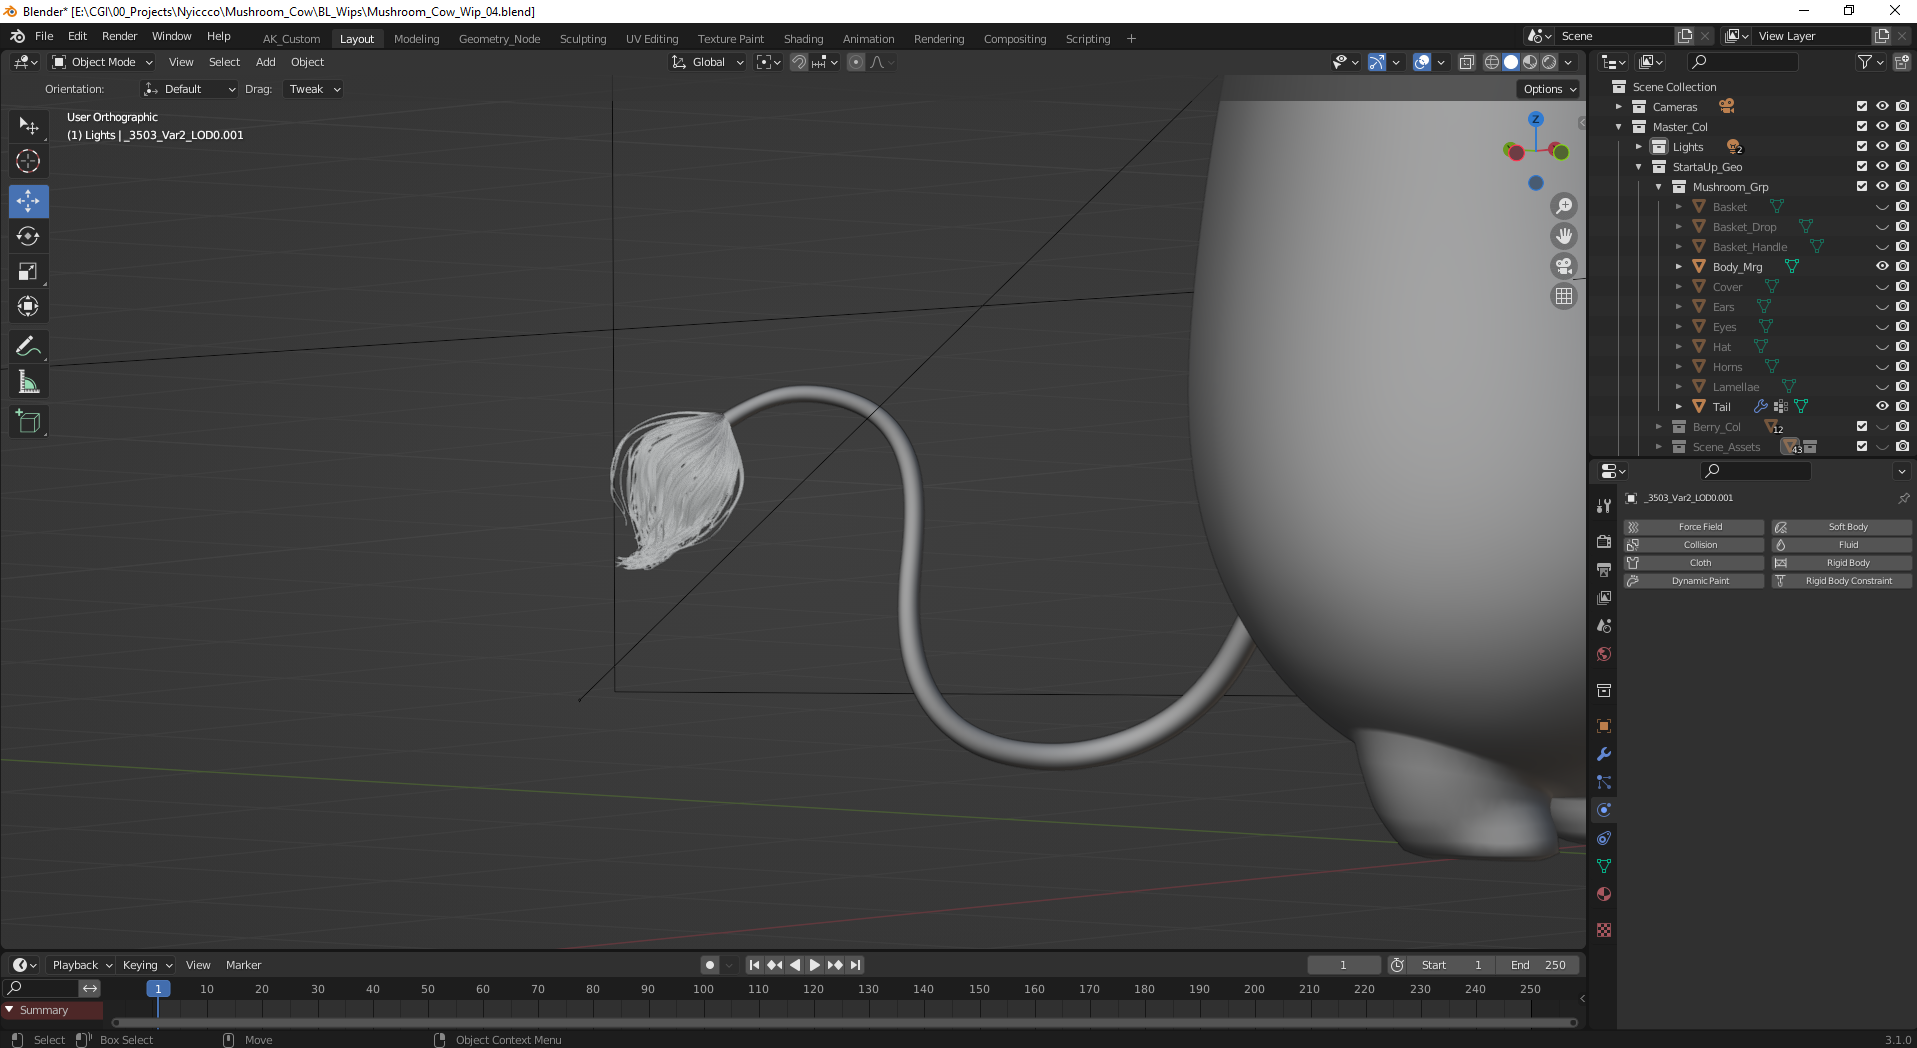Toggle X-ray mode in viewport header
The image size is (1917, 1048).
click(x=1466, y=62)
